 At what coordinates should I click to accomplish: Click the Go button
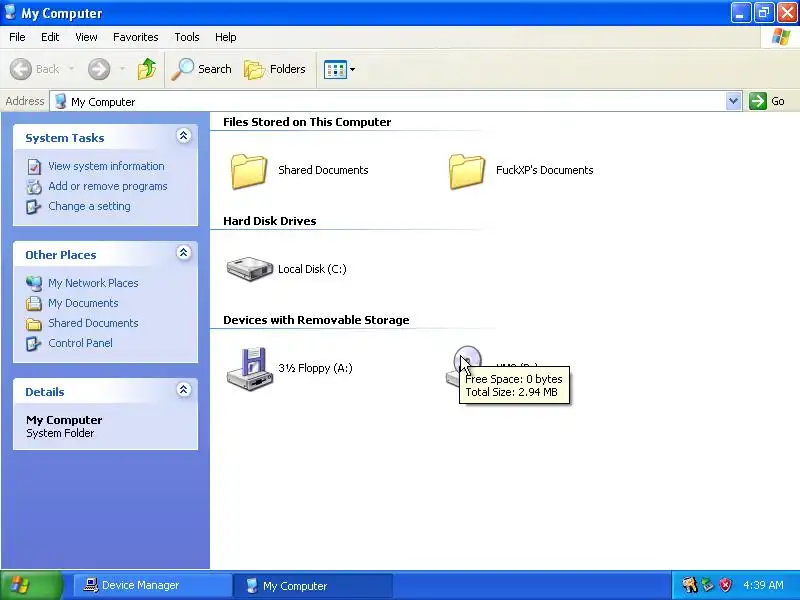[767, 101]
